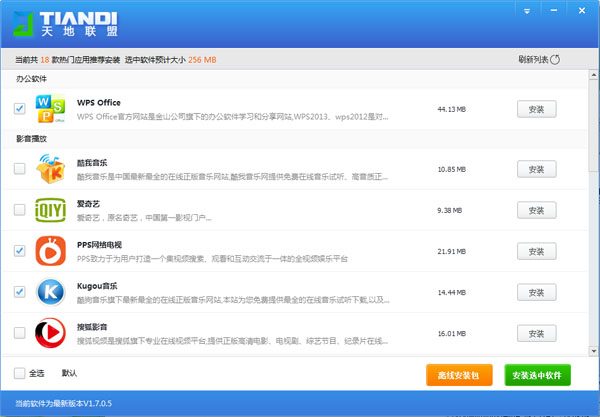Click the Kuwo music box icon
This screenshot has width=600, height=417.
50,169
